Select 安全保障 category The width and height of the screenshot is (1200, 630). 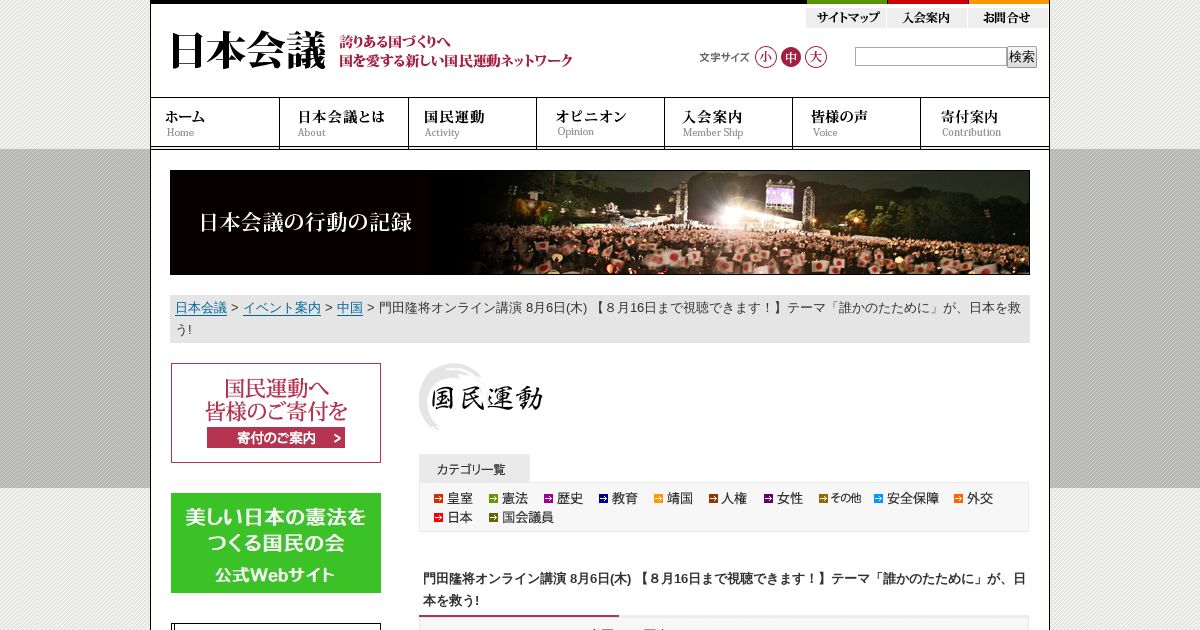tap(906, 498)
